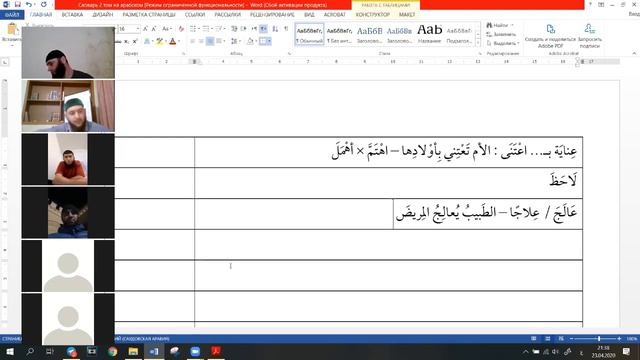Open the borders dropdown
Viewport: 640px width, 360px height.
[x=269, y=41]
